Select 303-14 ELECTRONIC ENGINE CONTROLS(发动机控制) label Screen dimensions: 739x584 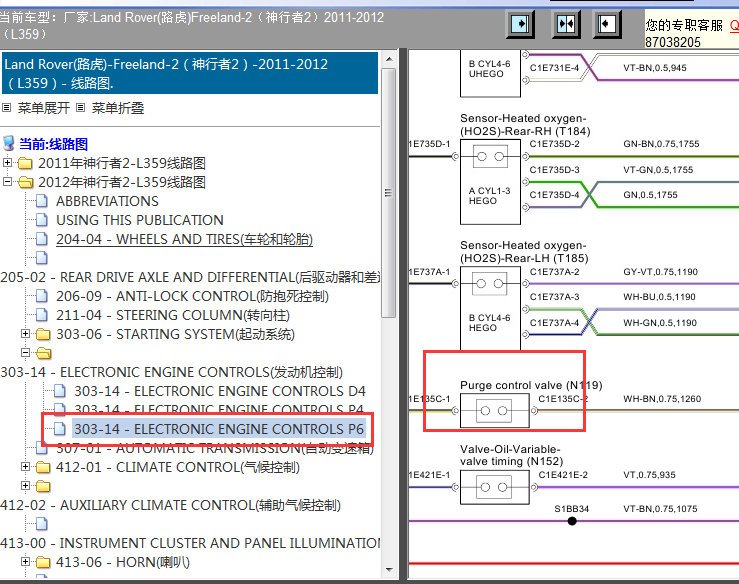click(172, 372)
